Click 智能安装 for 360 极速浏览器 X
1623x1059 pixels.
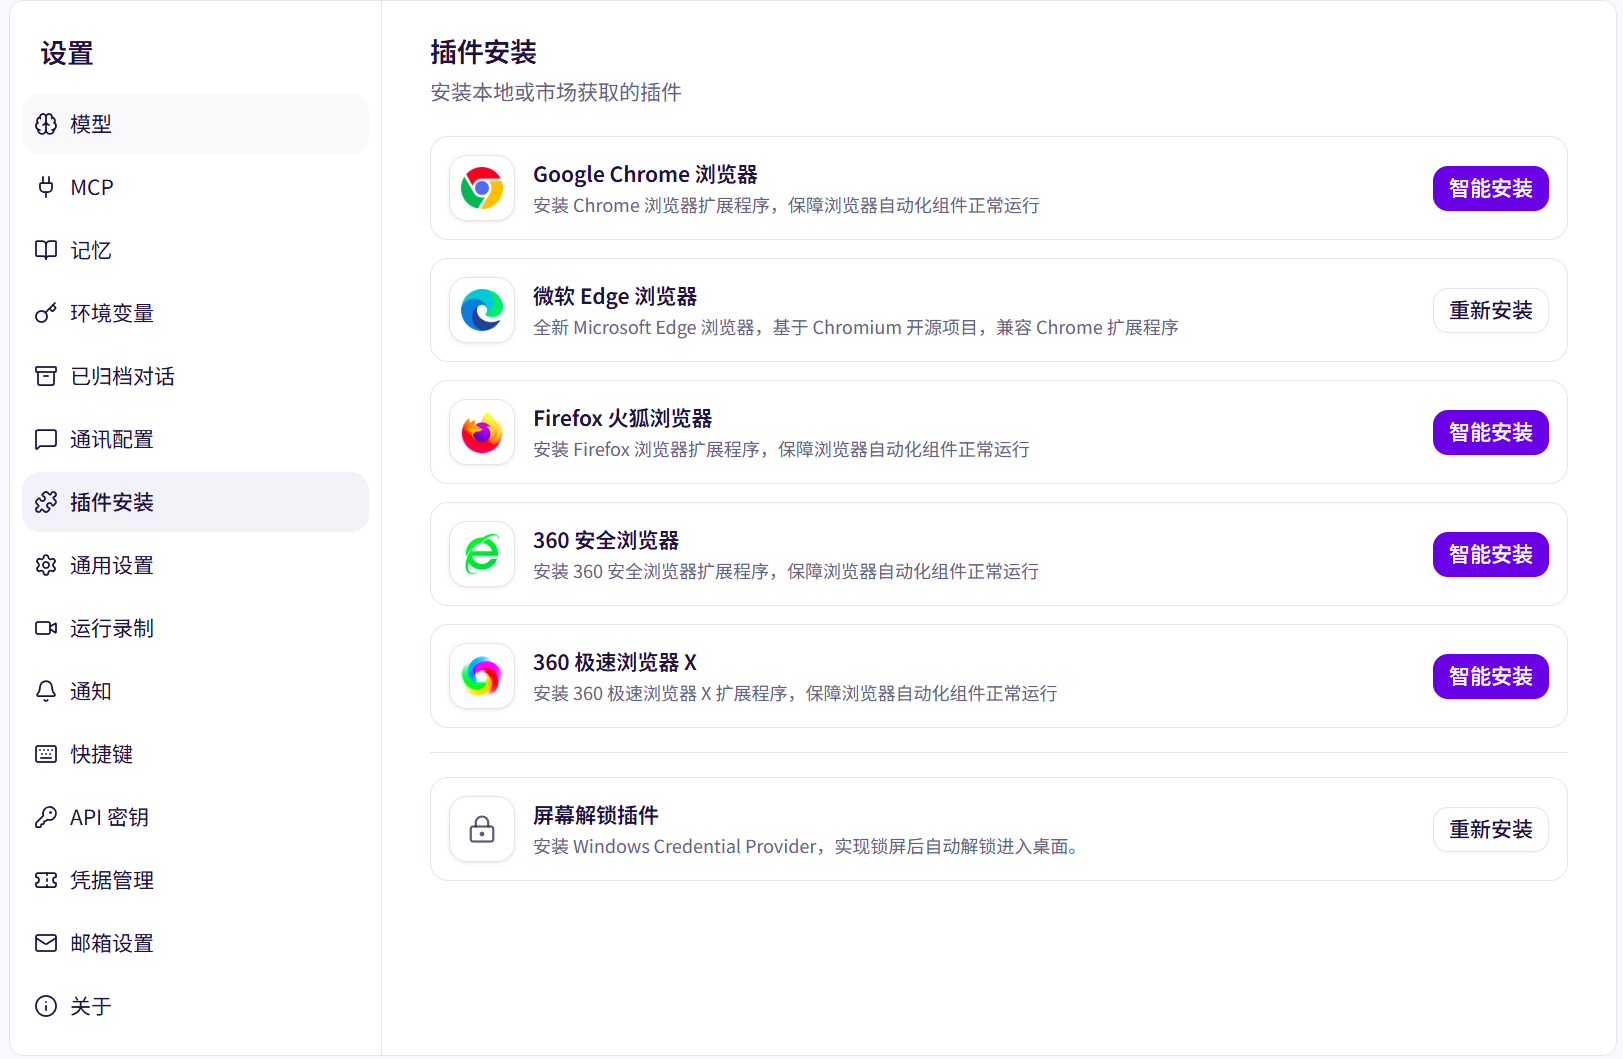1490,676
